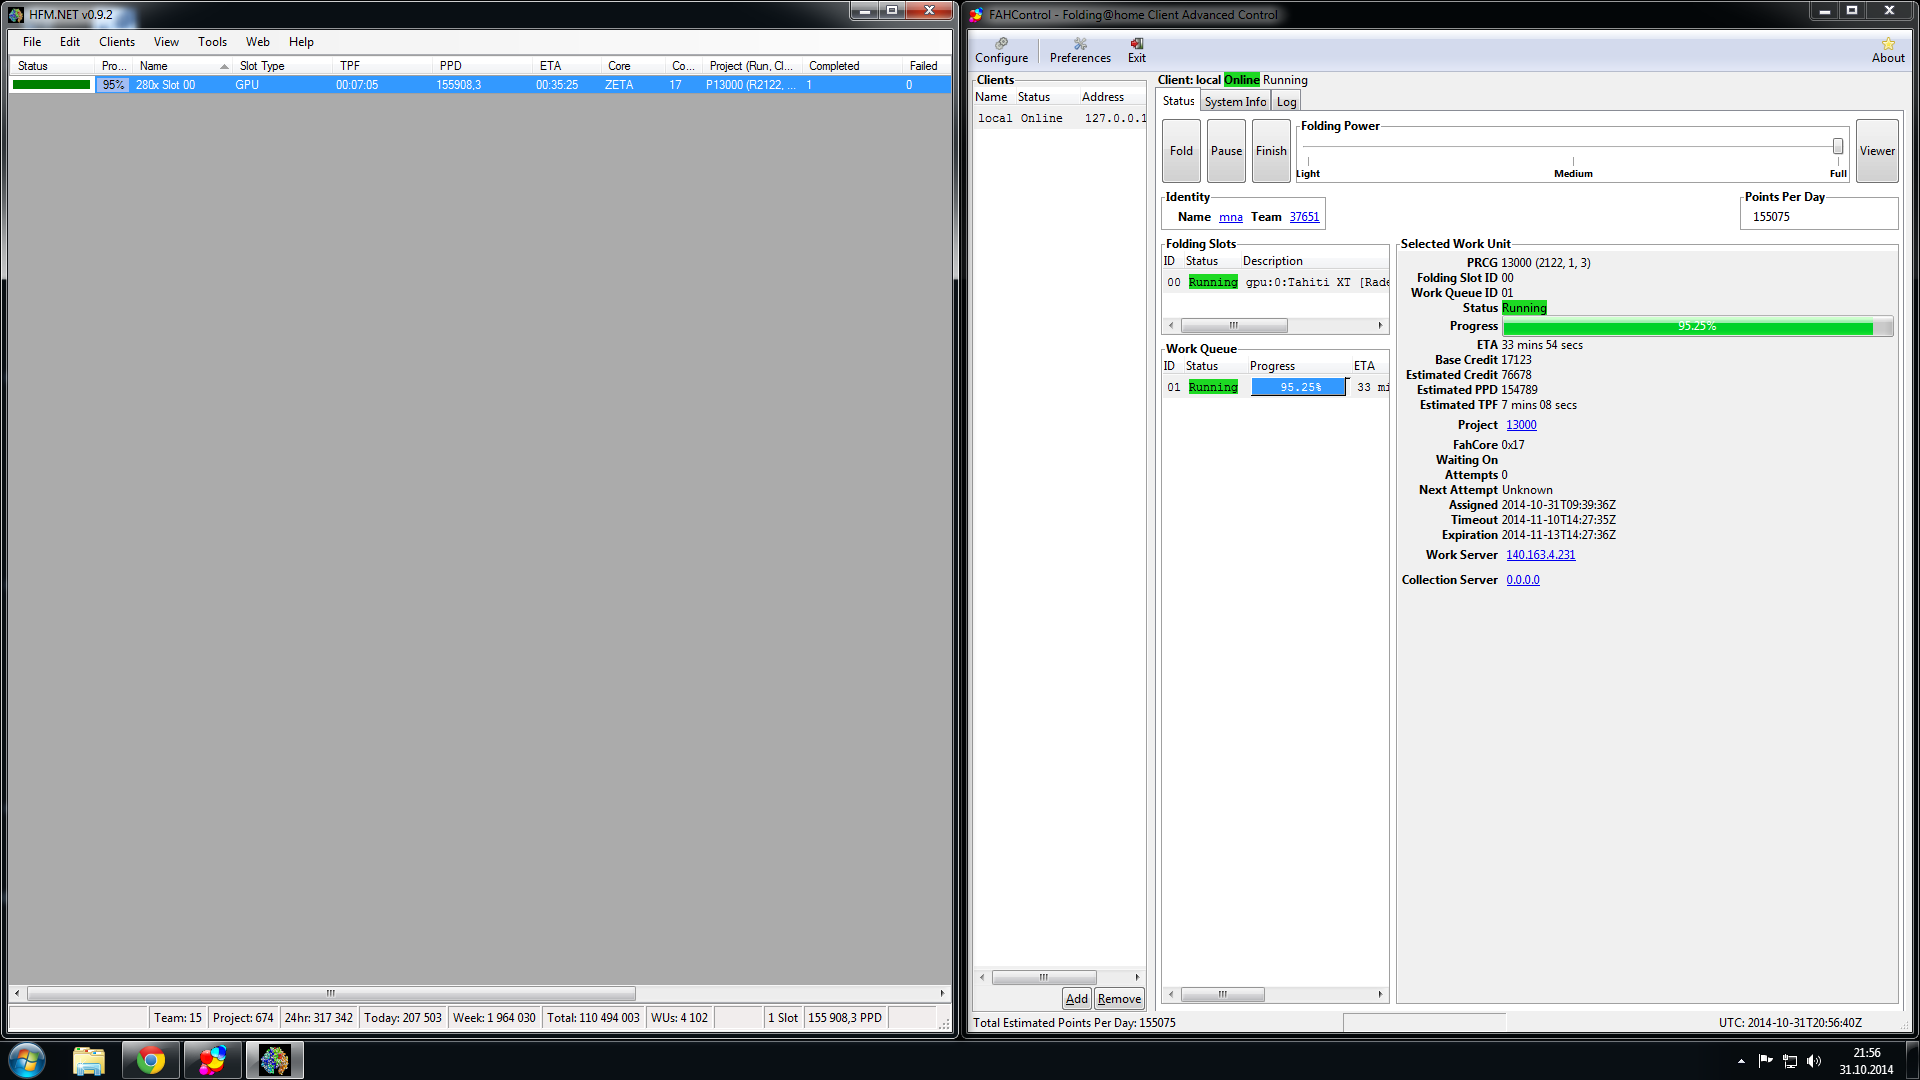The width and height of the screenshot is (1920, 1080).
Task: Switch to System Info tab
Action: coord(1235,102)
